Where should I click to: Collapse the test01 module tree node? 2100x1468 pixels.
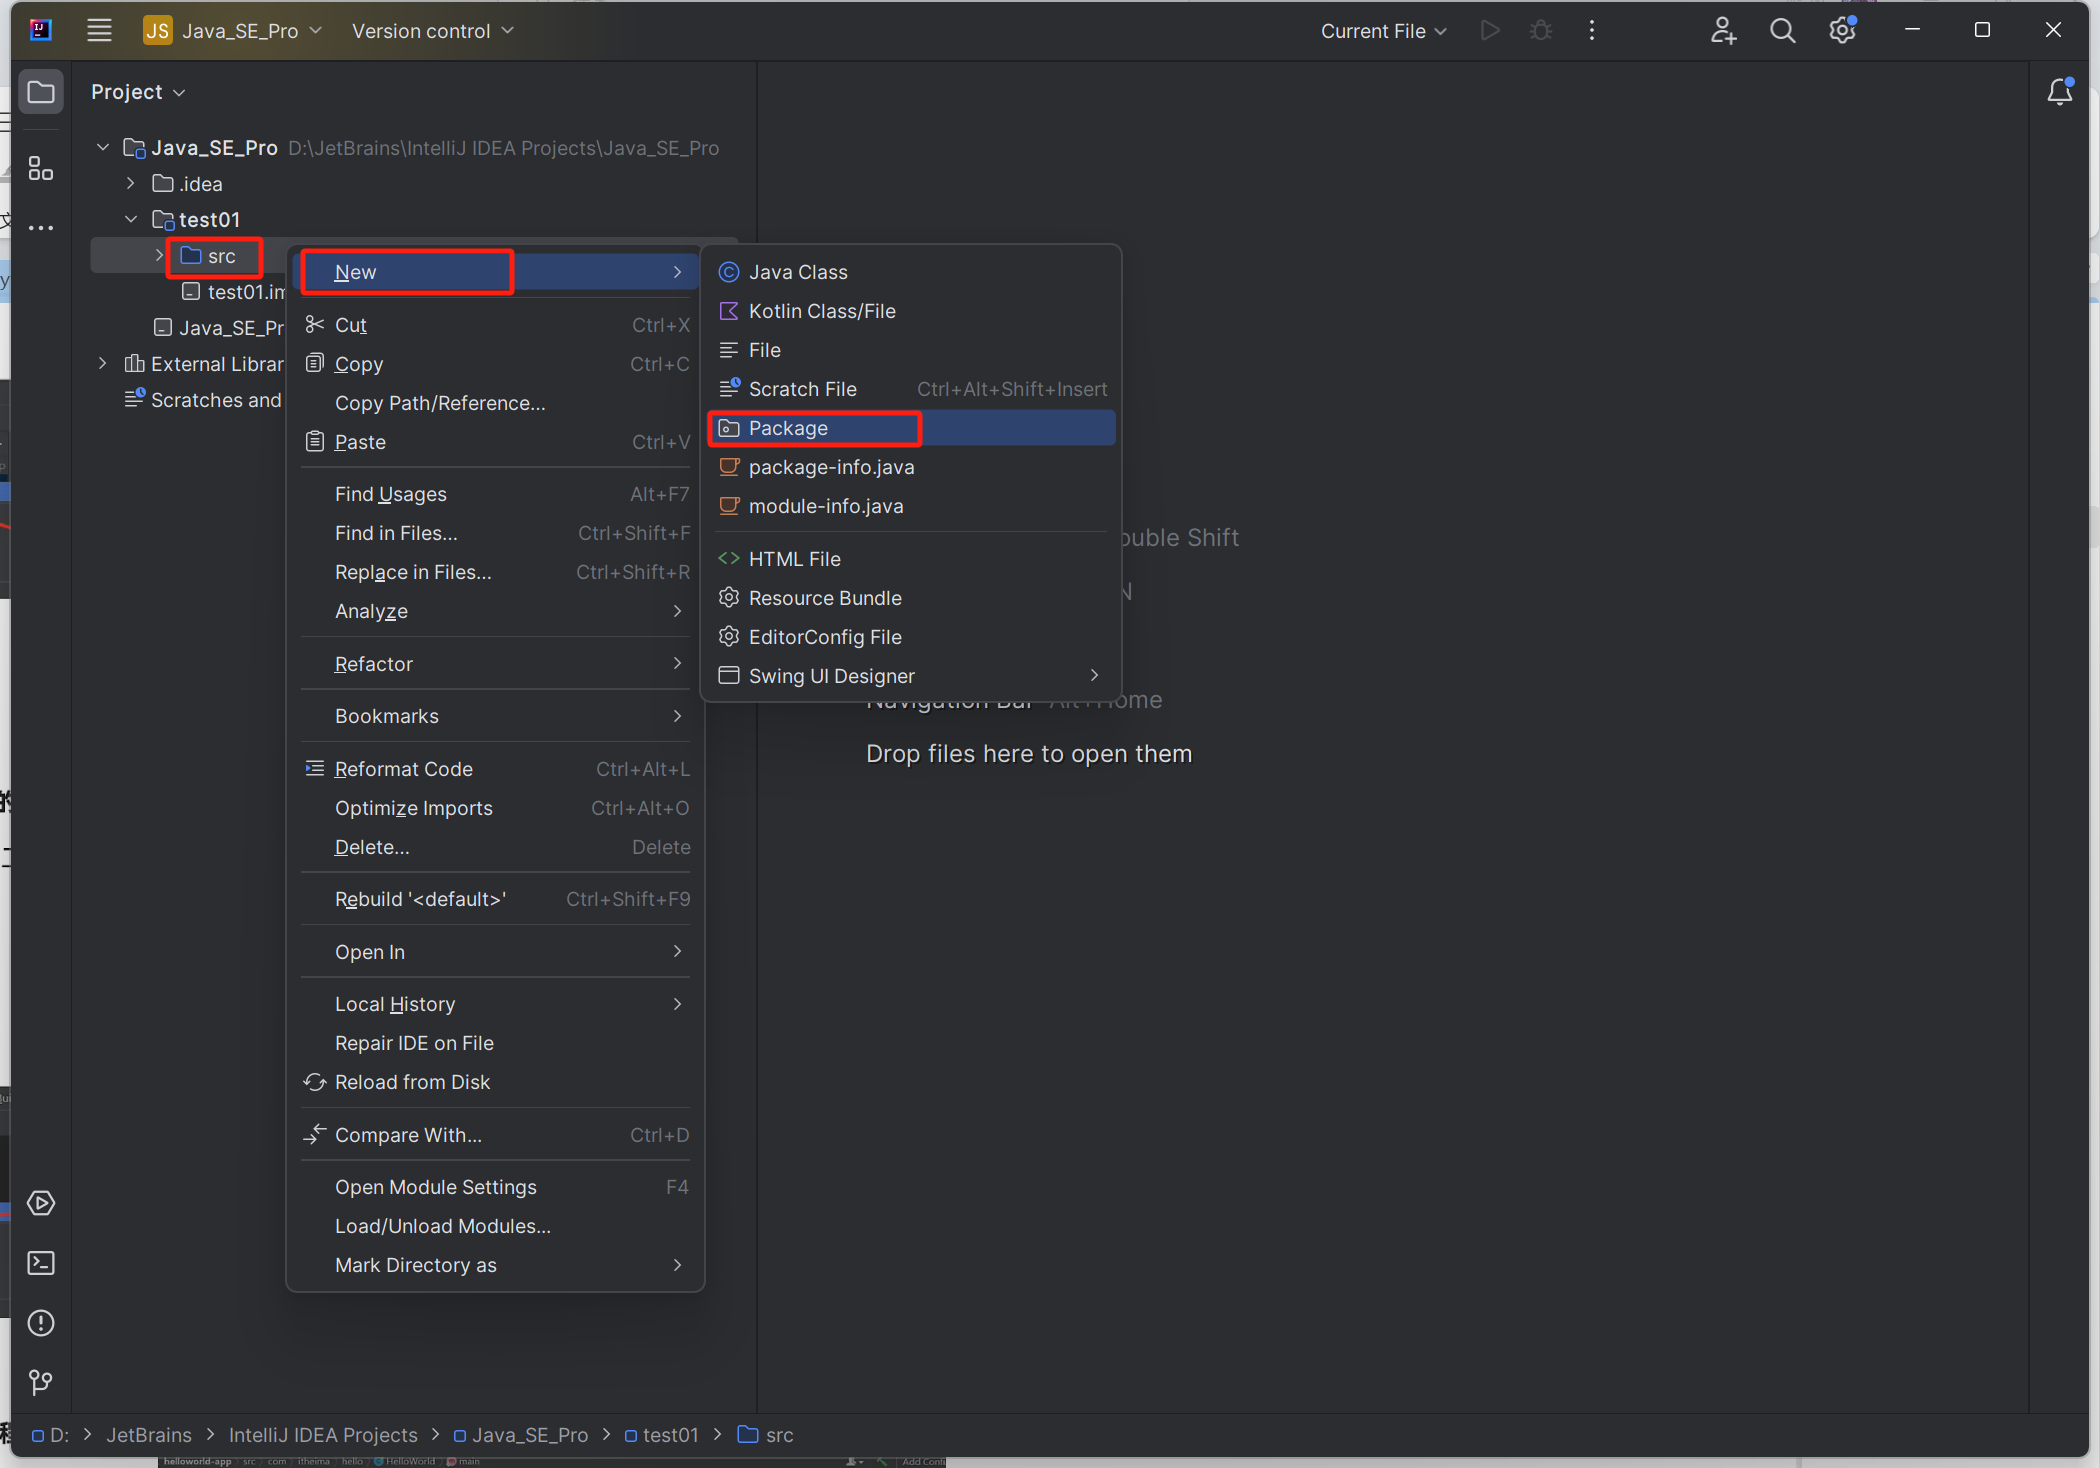pyautogui.click(x=131, y=219)
